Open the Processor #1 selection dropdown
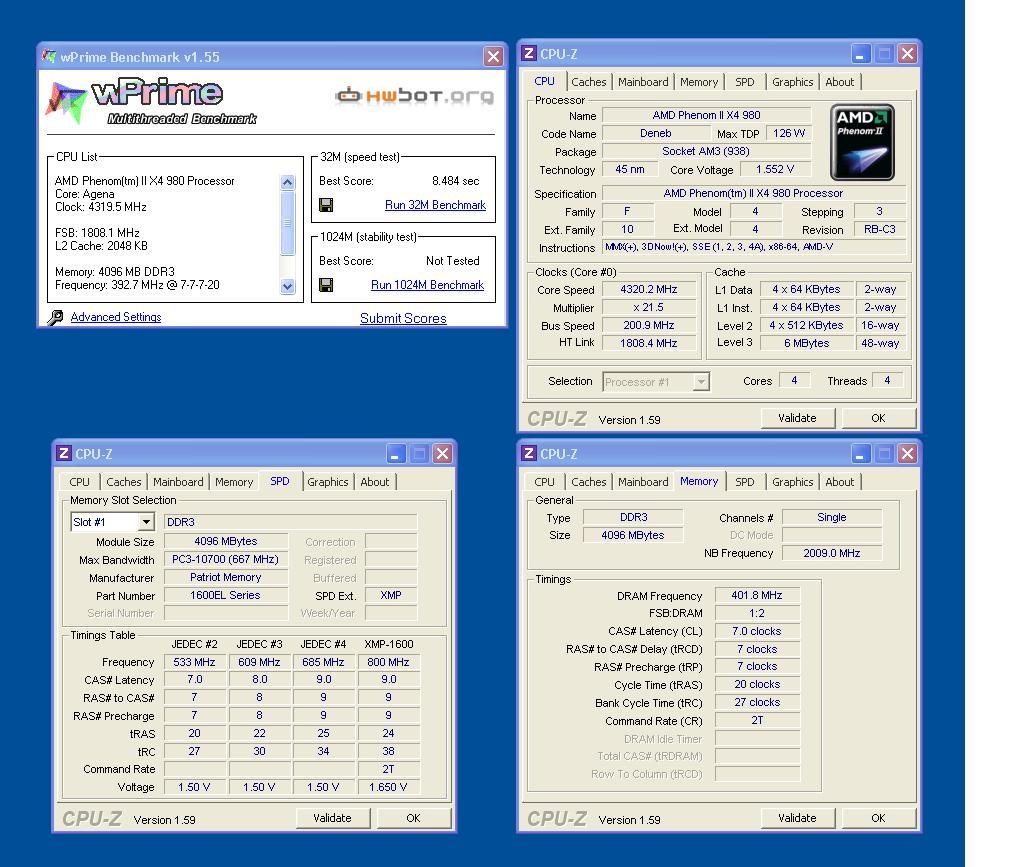This screenshot has width=1024, height=867. [701, 382]
